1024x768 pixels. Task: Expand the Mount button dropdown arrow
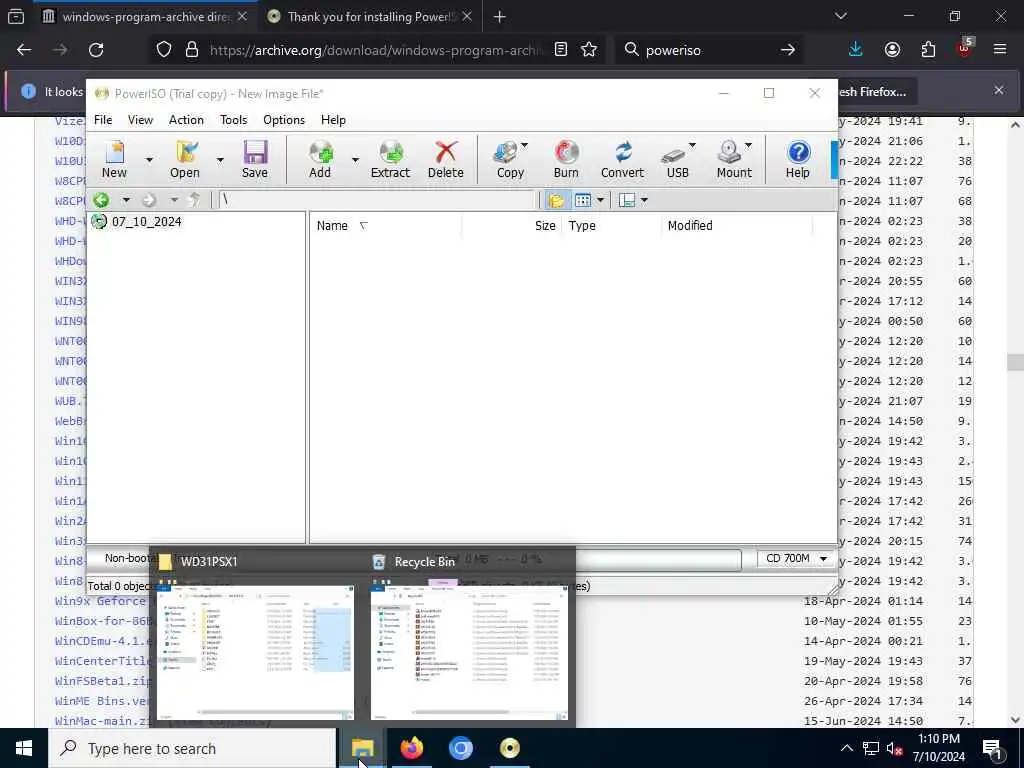click(748, 145)
